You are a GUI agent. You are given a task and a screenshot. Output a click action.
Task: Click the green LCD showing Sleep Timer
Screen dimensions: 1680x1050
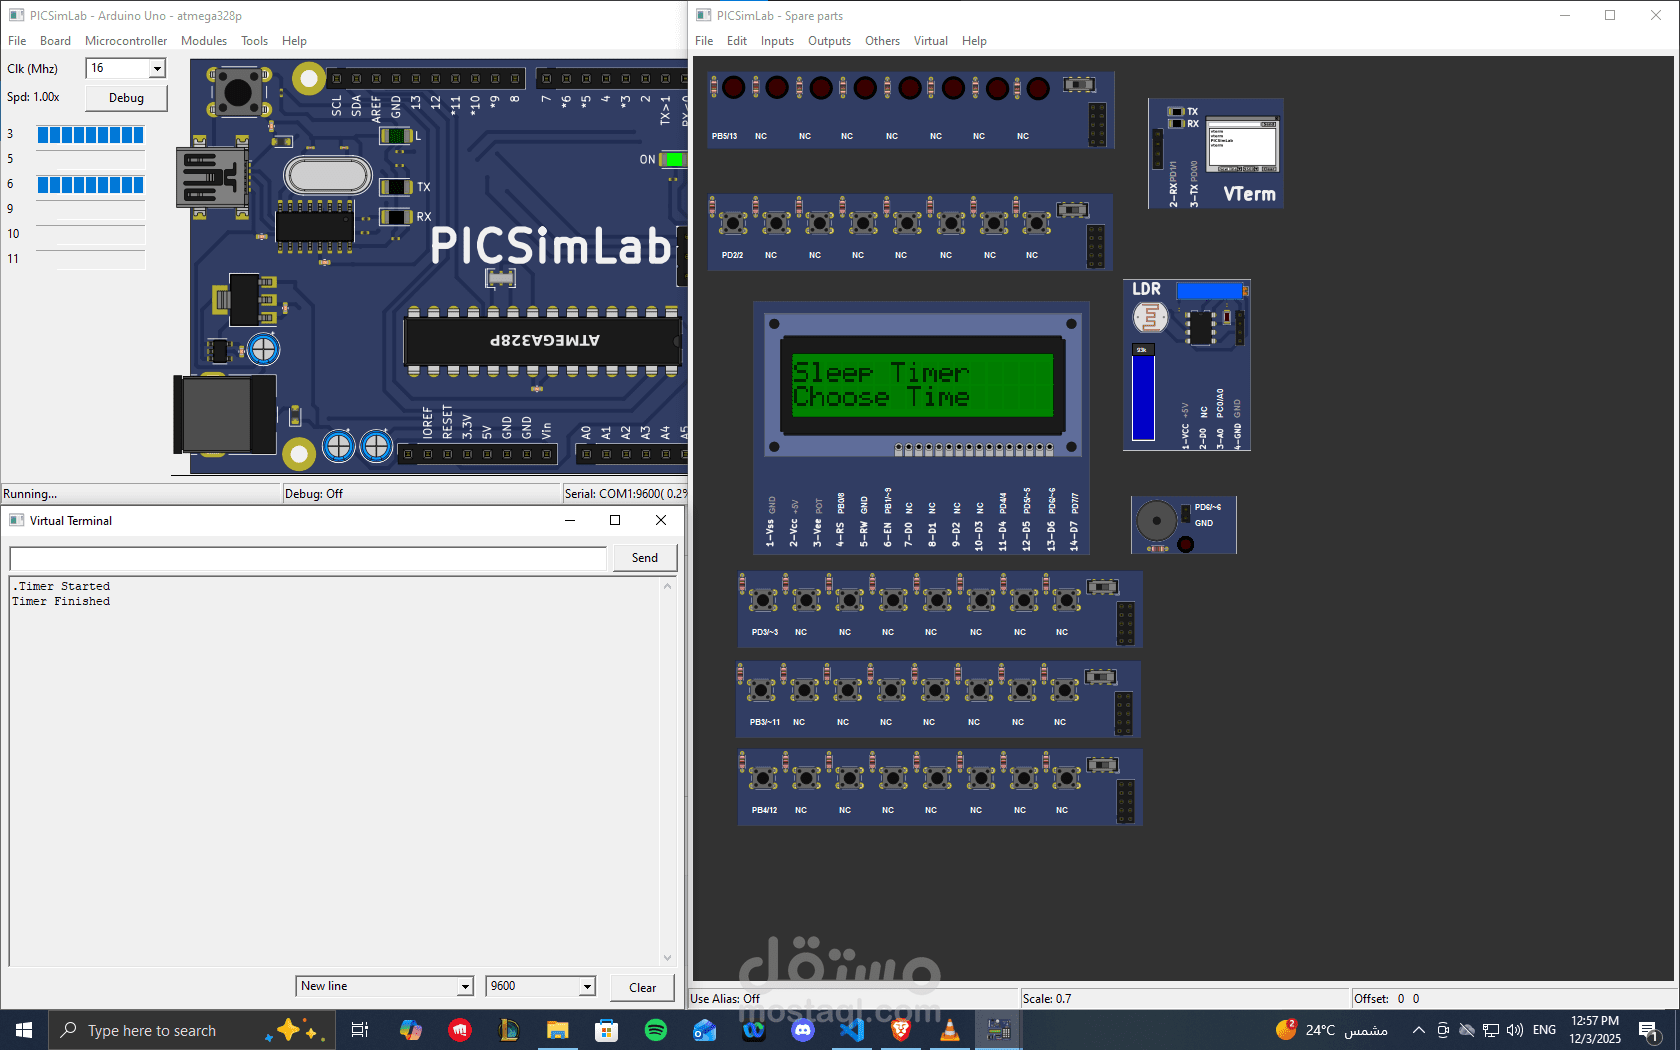pyautogui.click(x=923, y=384)
